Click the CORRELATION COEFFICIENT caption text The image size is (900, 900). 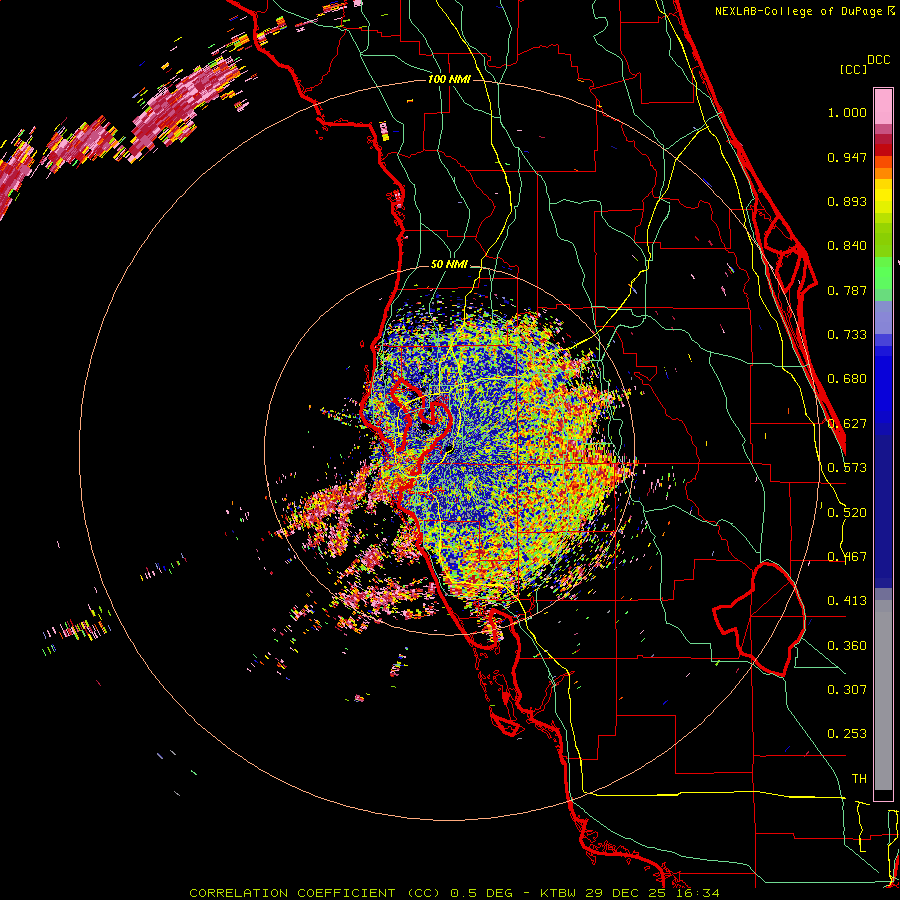292,893
